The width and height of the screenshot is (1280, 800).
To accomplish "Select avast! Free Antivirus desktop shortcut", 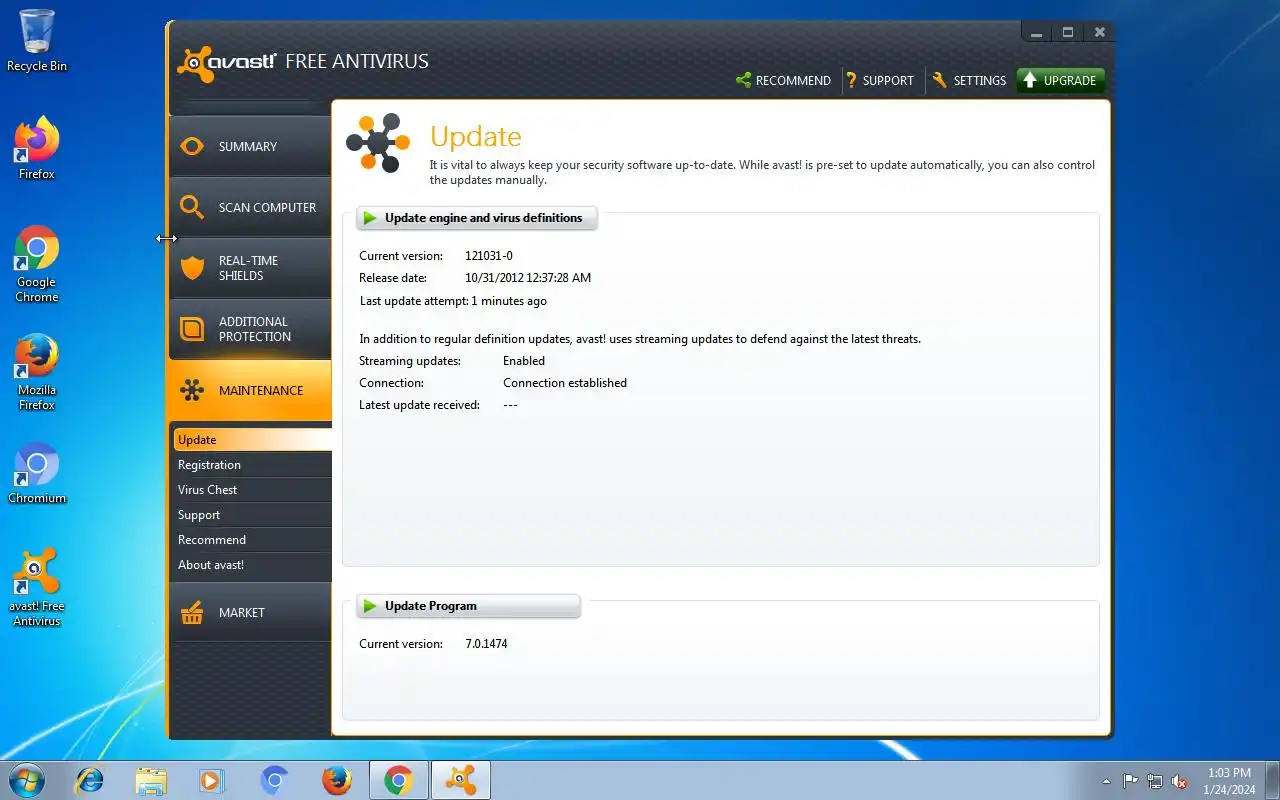I will 37,588.
